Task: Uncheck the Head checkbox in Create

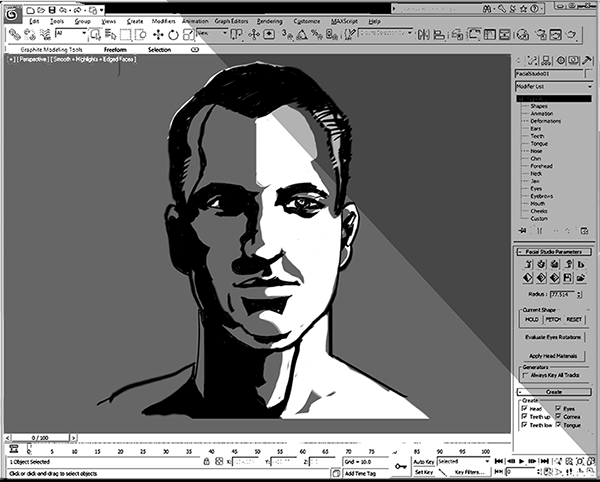Action: pos(525,408)
